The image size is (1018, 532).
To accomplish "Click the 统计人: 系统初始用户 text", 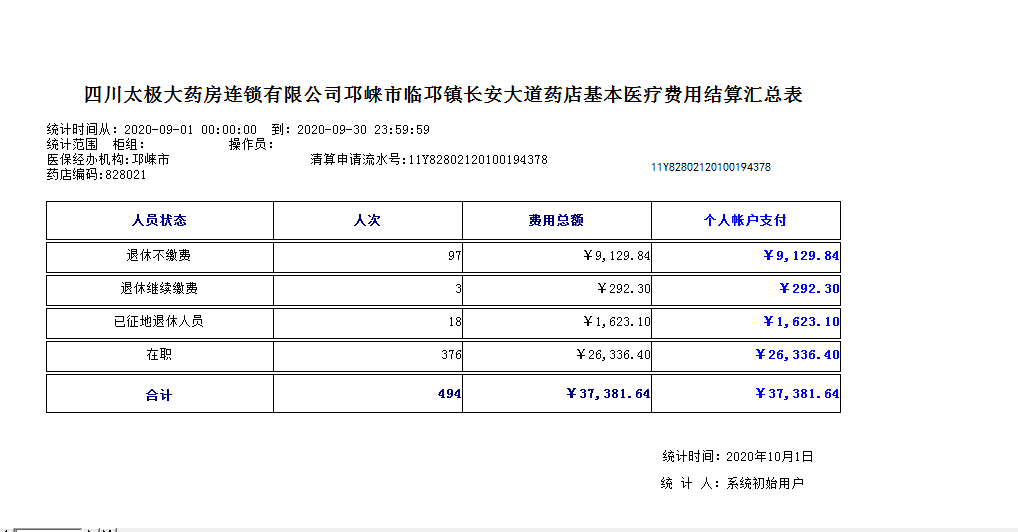I will pos(732,483).
